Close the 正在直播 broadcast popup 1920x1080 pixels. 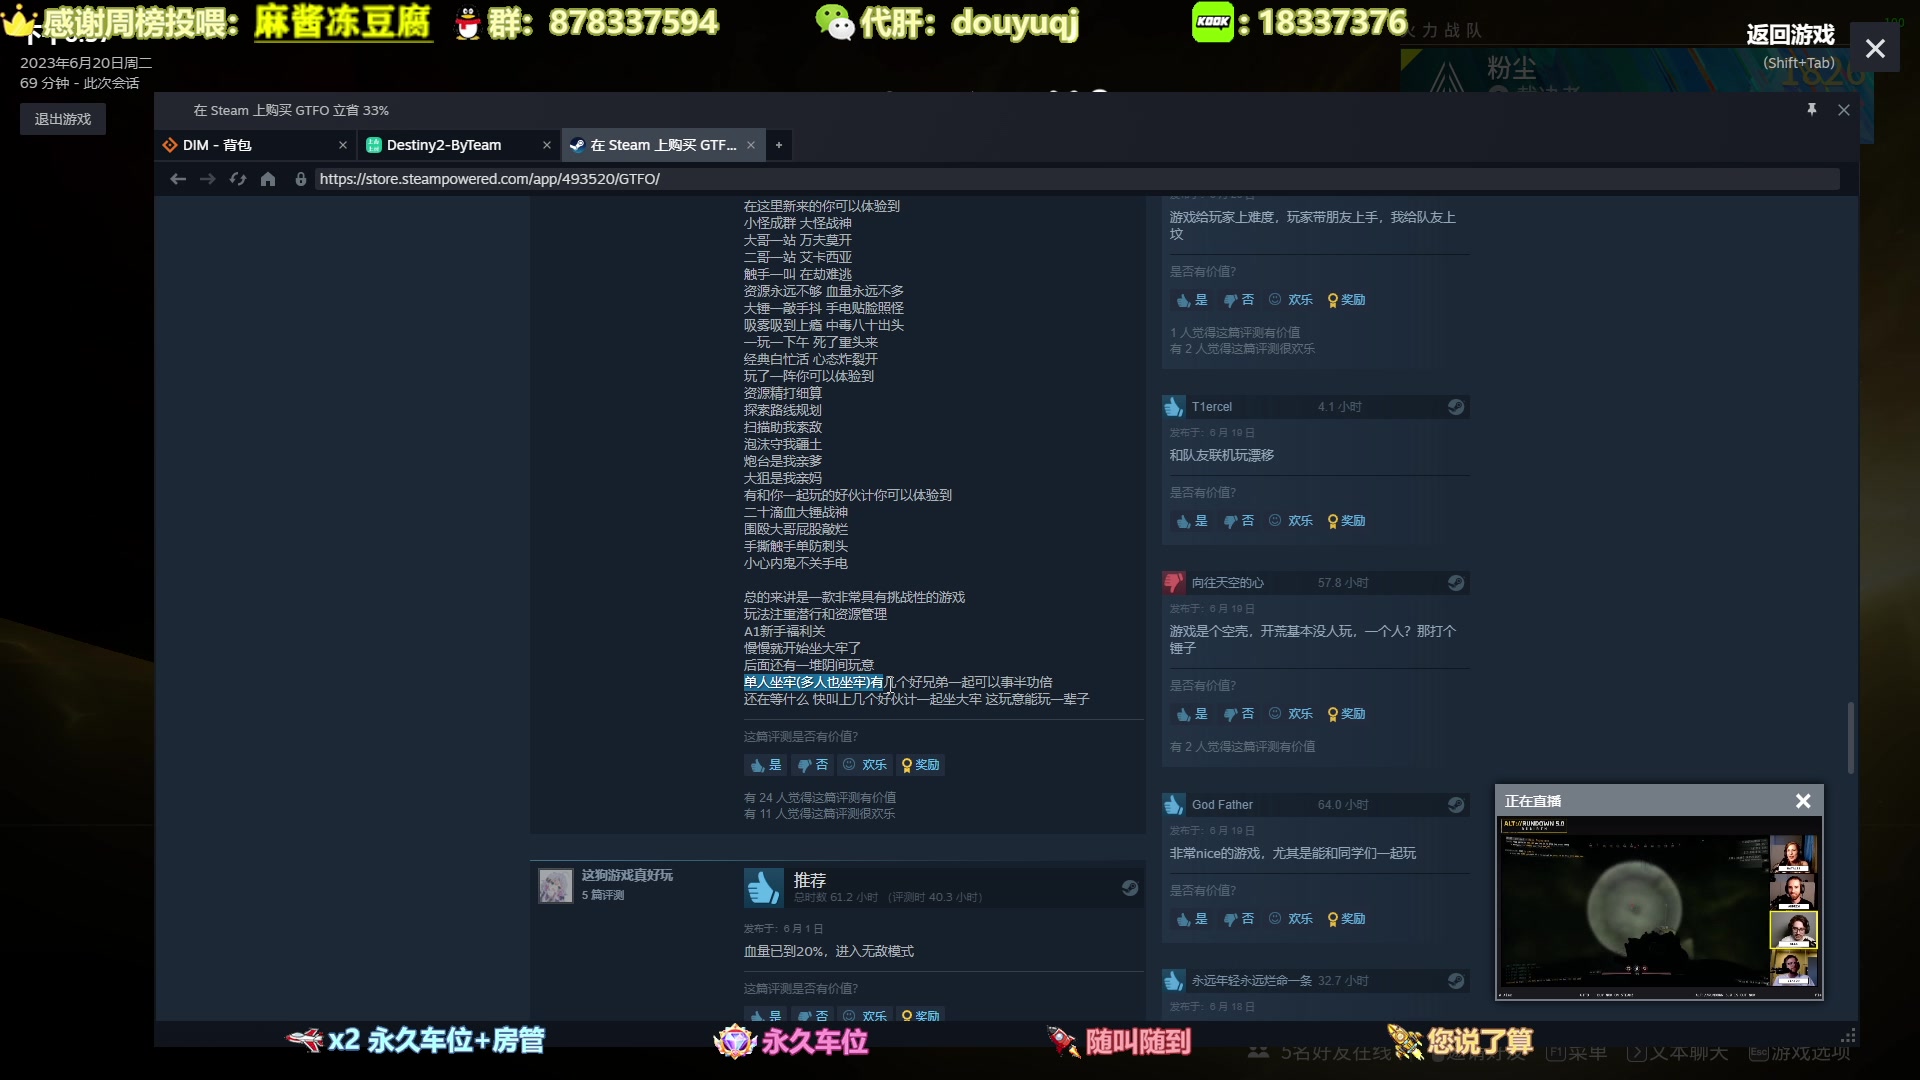coord(1803,801)
